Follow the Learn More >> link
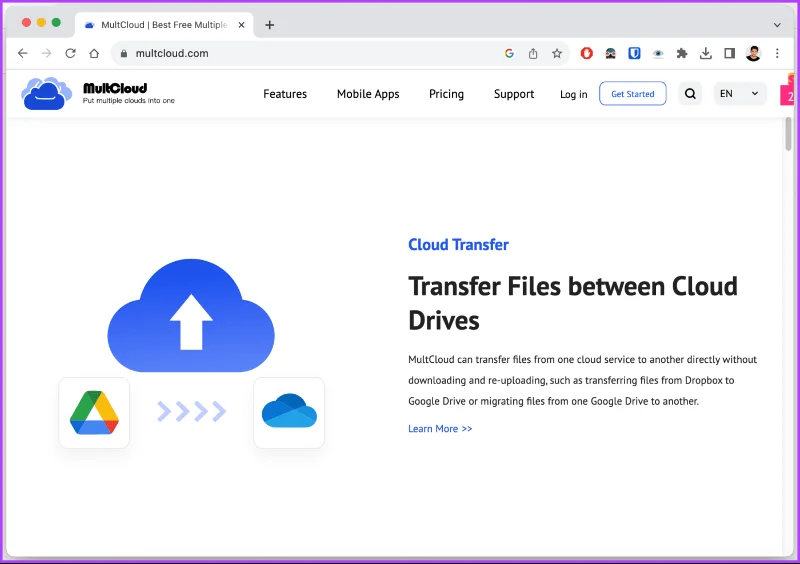Image resolution: width=800 pixels, height=564 pixels. coord(440,429)
